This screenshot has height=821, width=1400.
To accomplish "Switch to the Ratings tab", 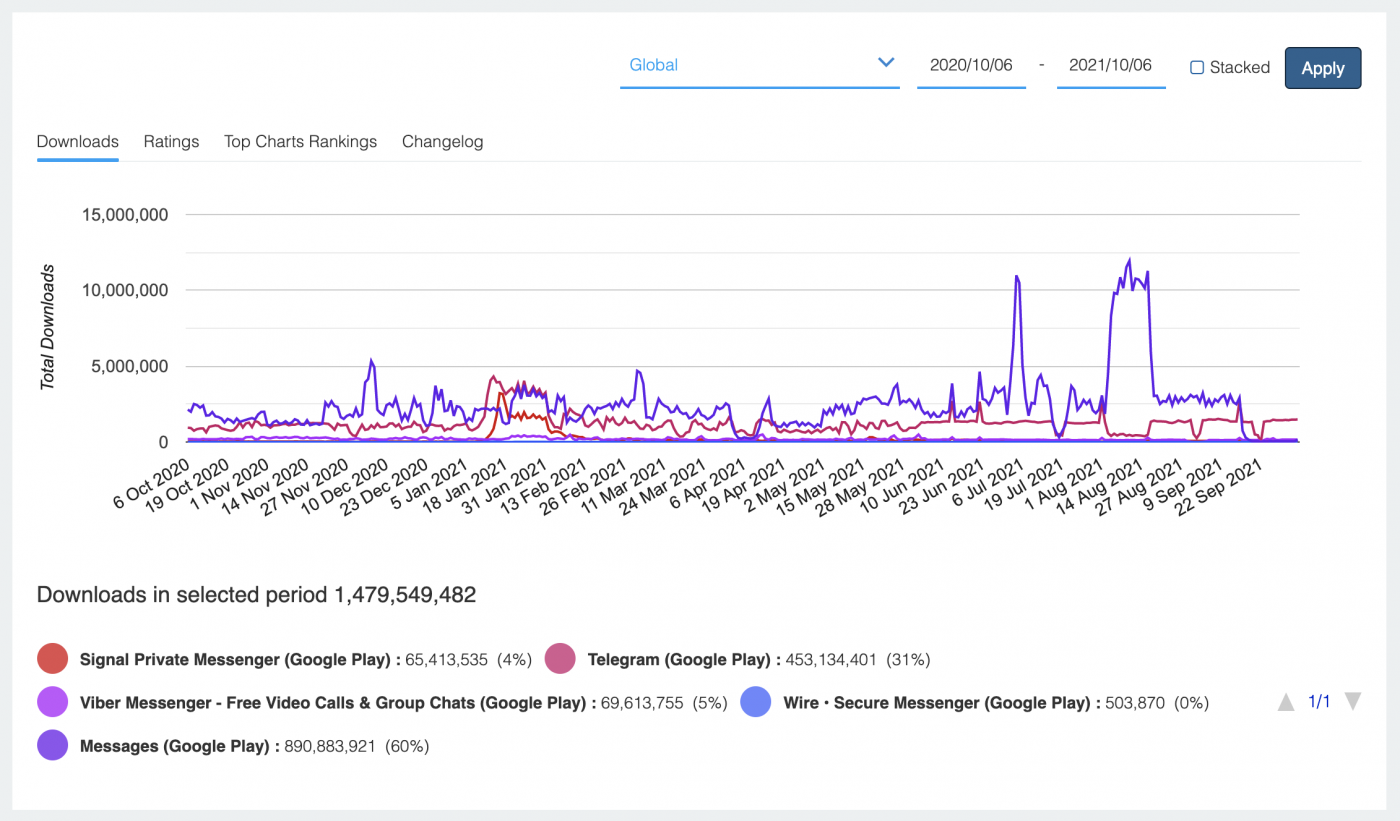I will coord(171,141).
